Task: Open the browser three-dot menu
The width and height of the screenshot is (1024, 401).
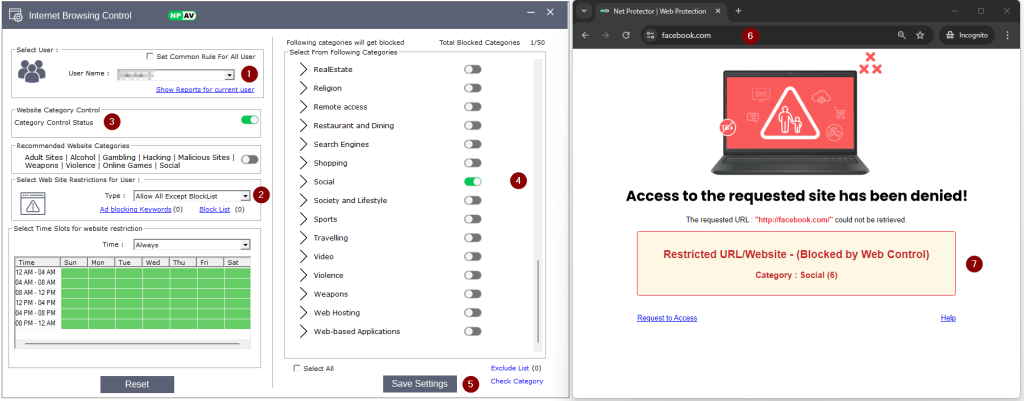Action: coord(1006,34)
